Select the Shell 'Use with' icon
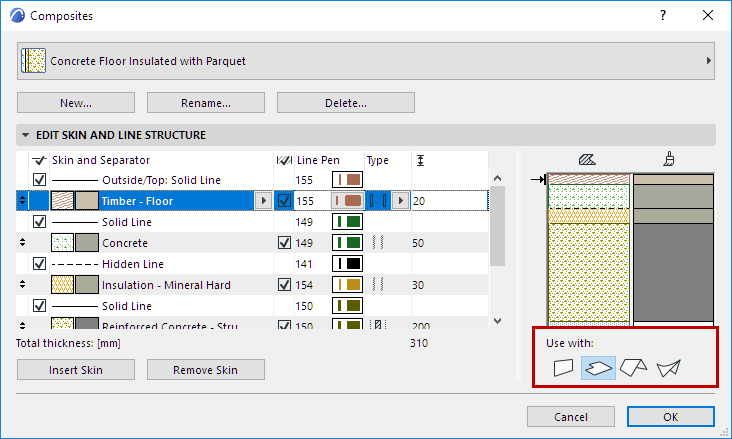This screenshot has height=439, width=732. tap(669, 368)
